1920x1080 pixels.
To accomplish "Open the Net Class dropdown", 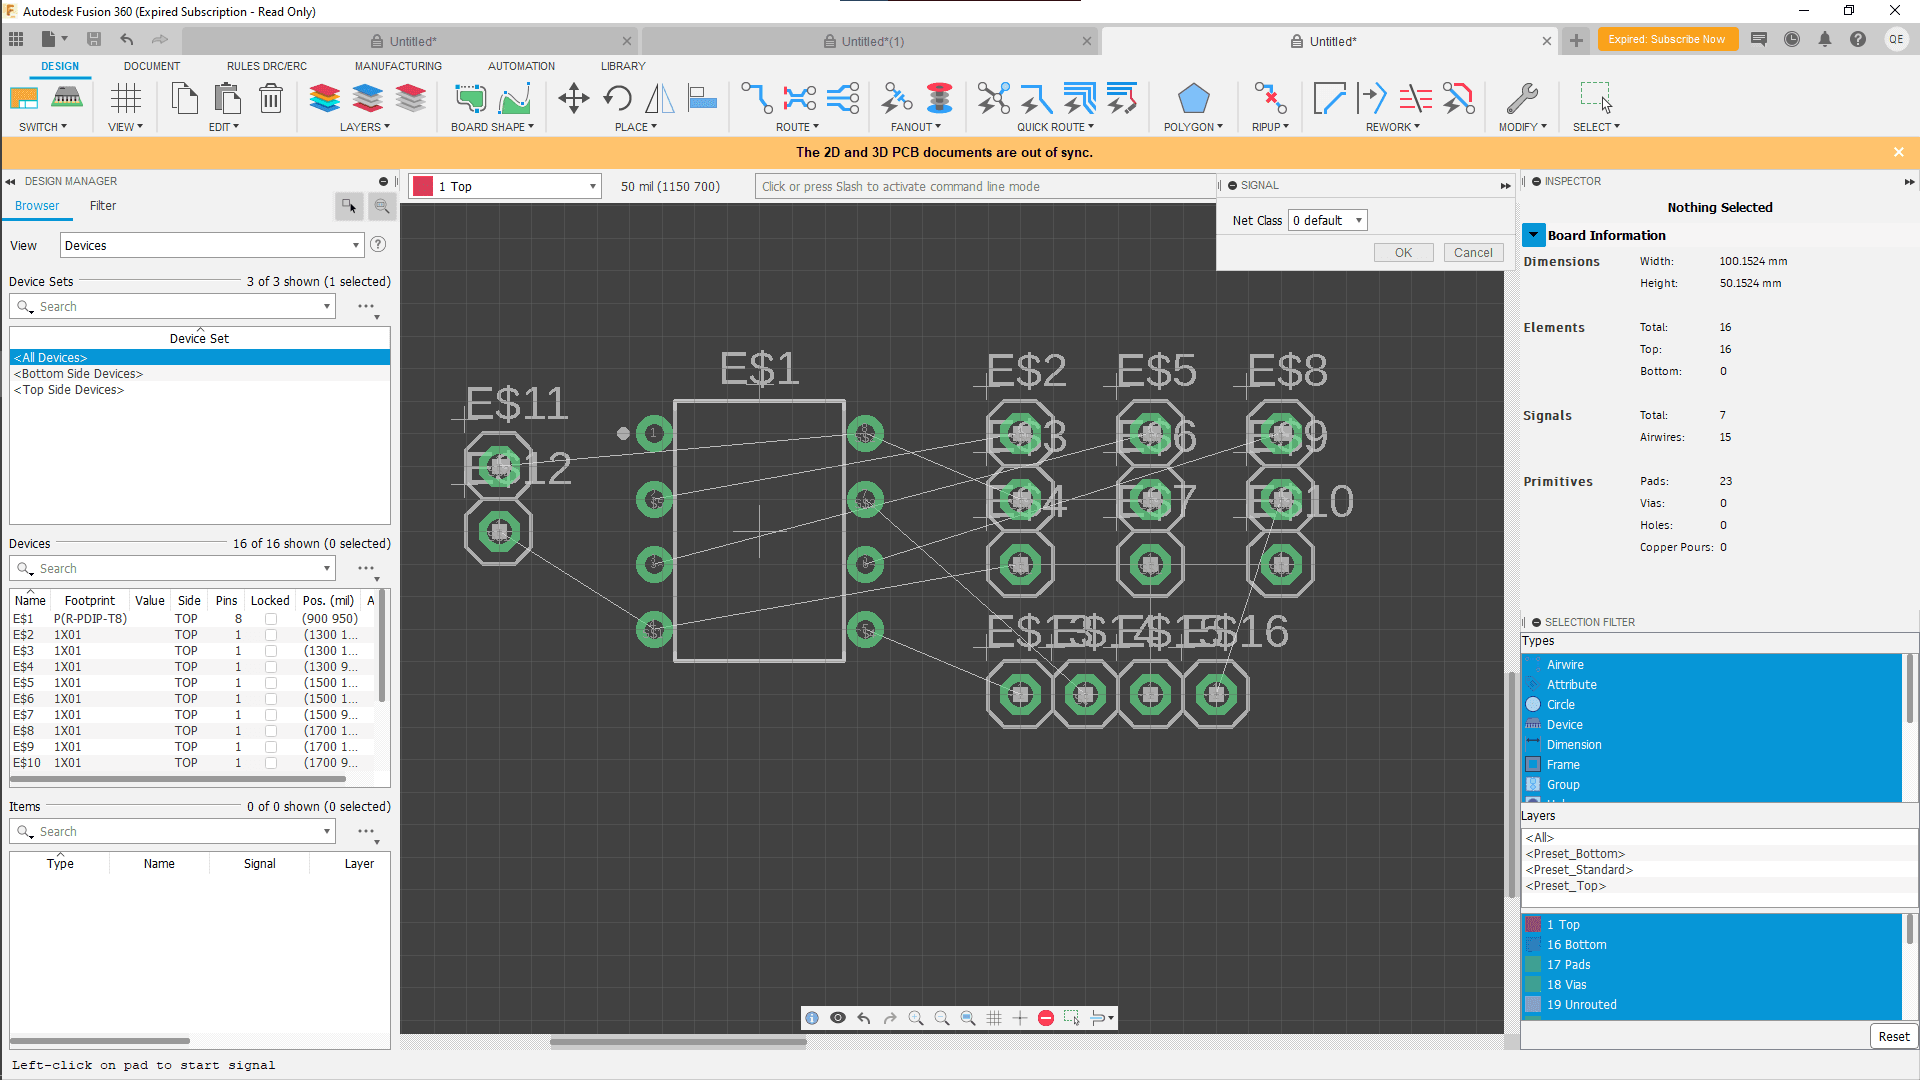I will (1327, 220).
